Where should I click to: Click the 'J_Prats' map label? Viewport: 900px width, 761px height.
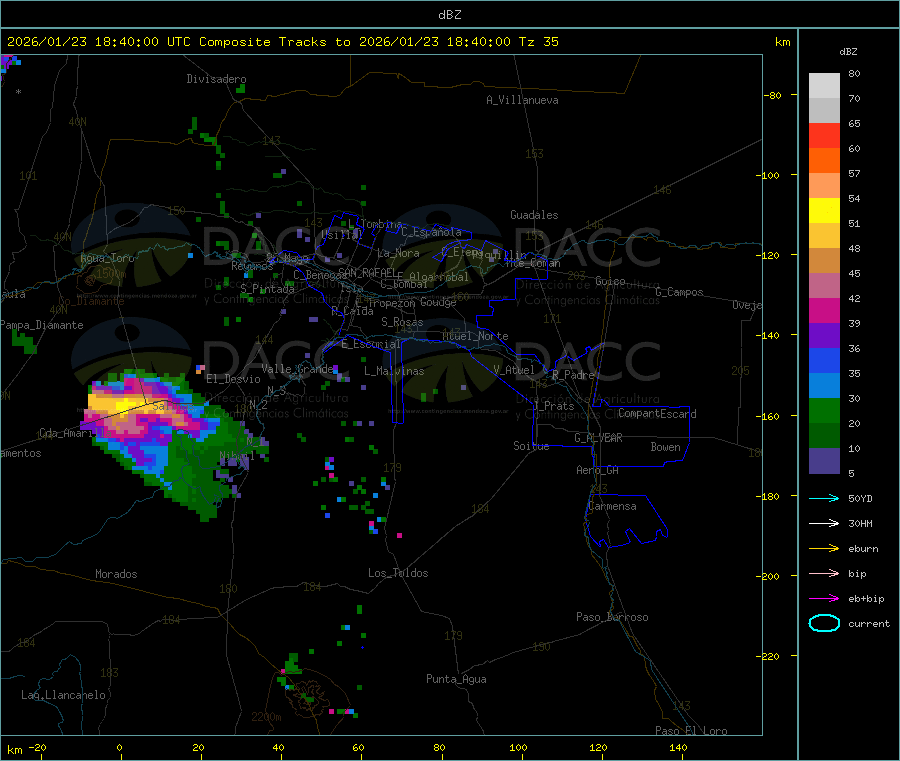(553, 406)
